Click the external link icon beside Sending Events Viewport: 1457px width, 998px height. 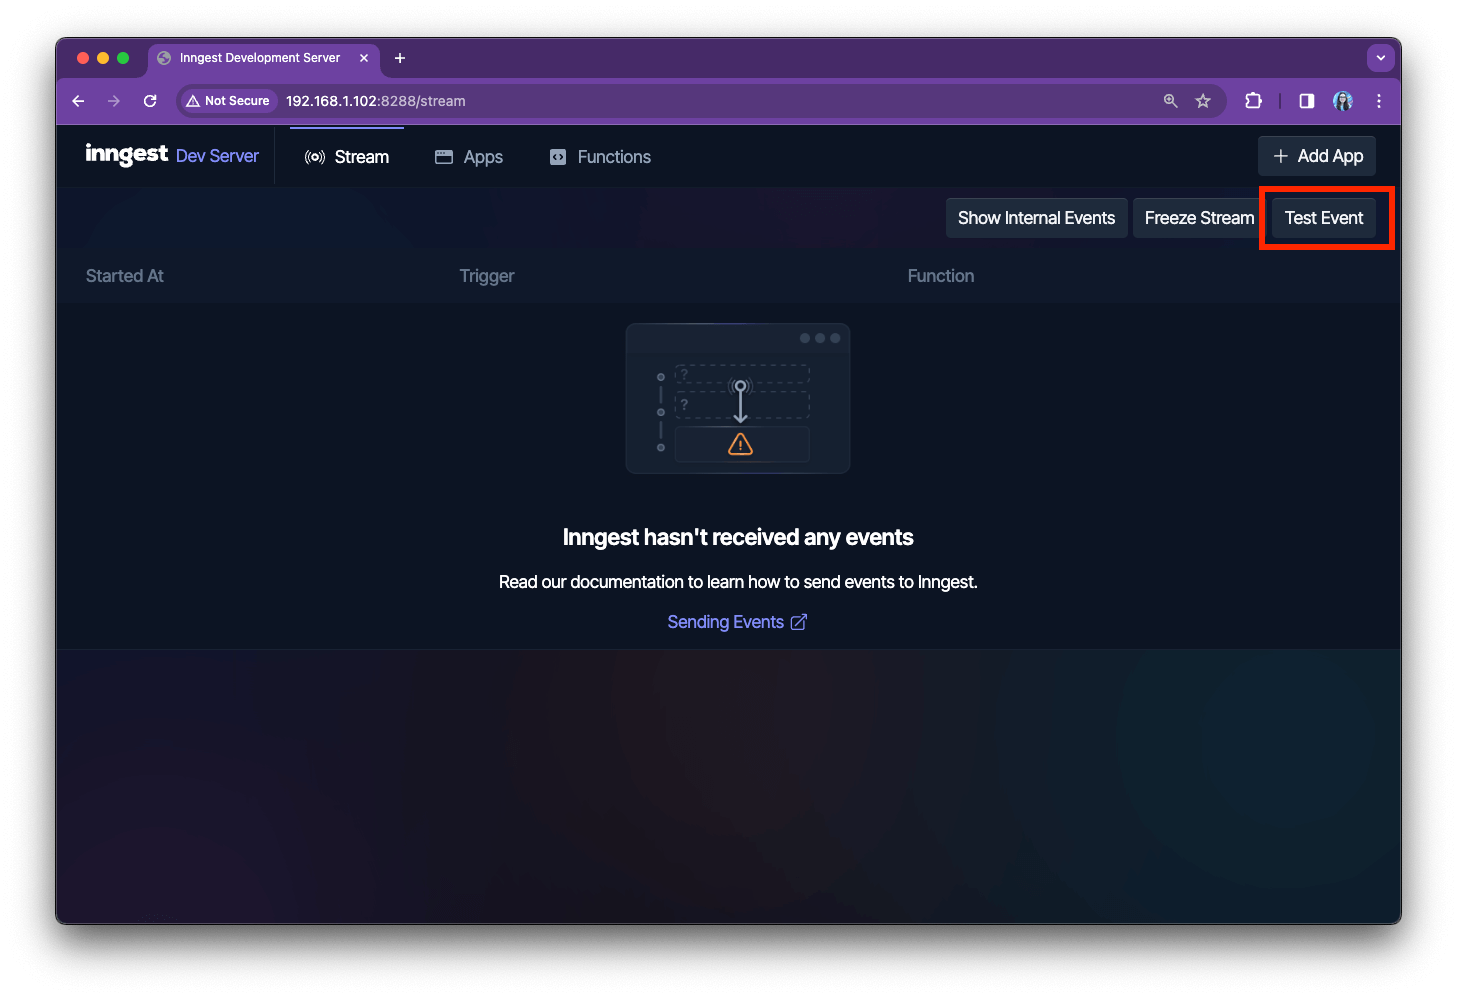click(x=799, y=621)
